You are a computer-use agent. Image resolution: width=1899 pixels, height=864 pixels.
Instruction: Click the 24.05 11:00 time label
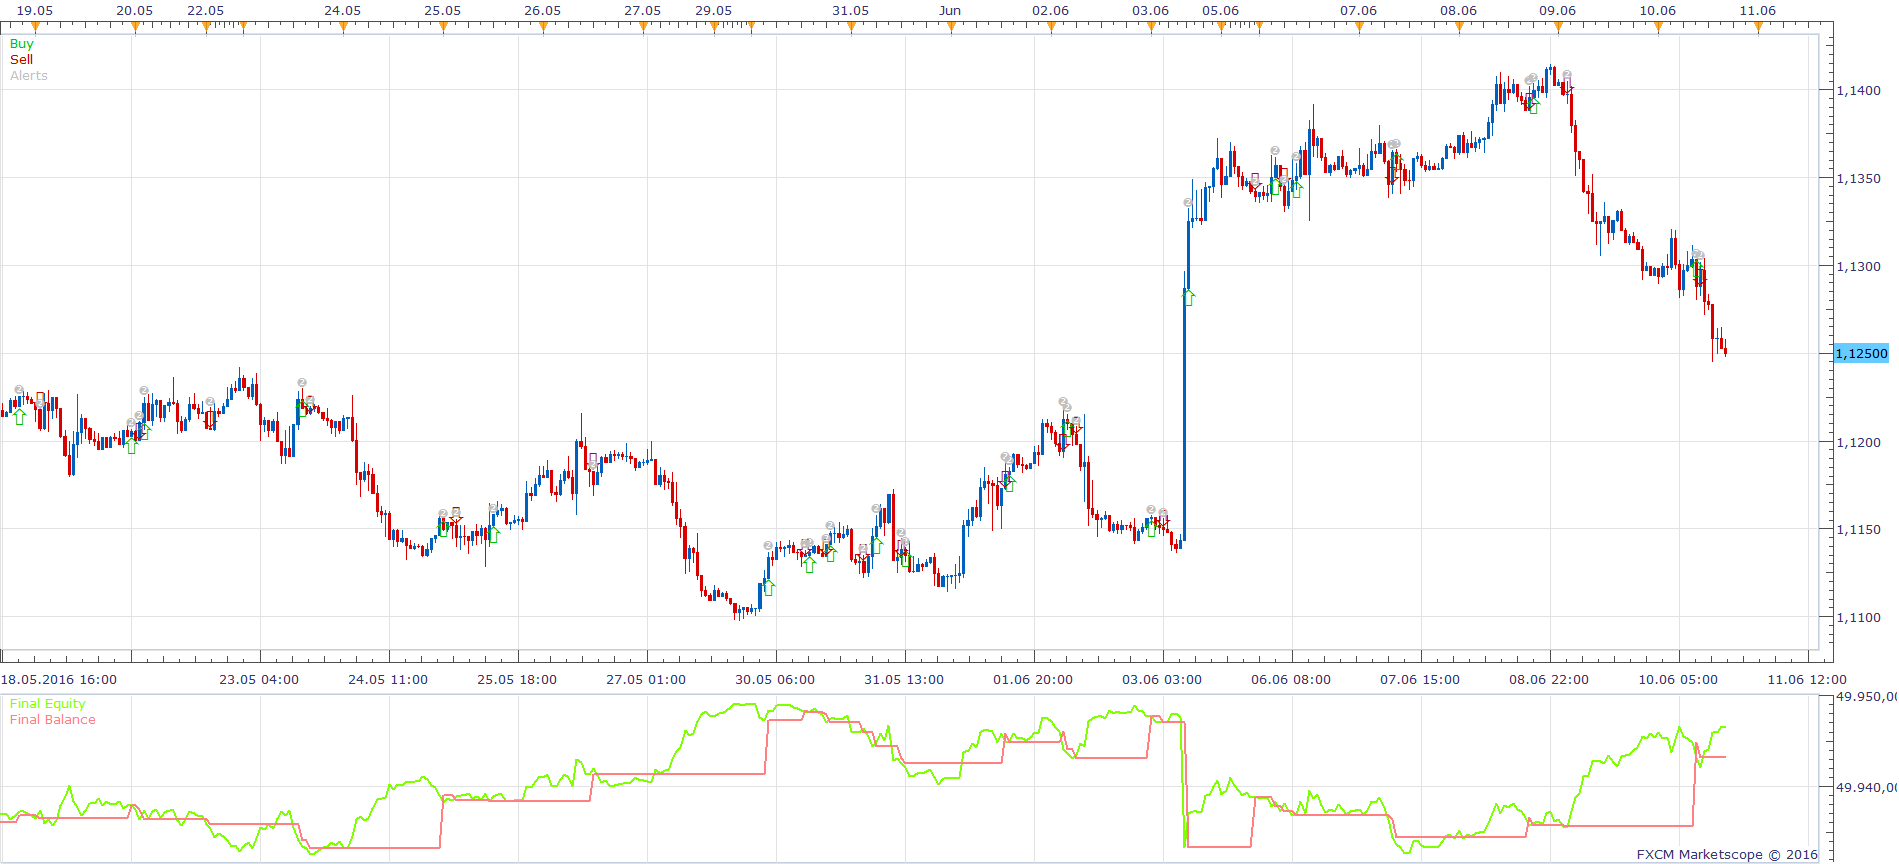coord(388,680)
